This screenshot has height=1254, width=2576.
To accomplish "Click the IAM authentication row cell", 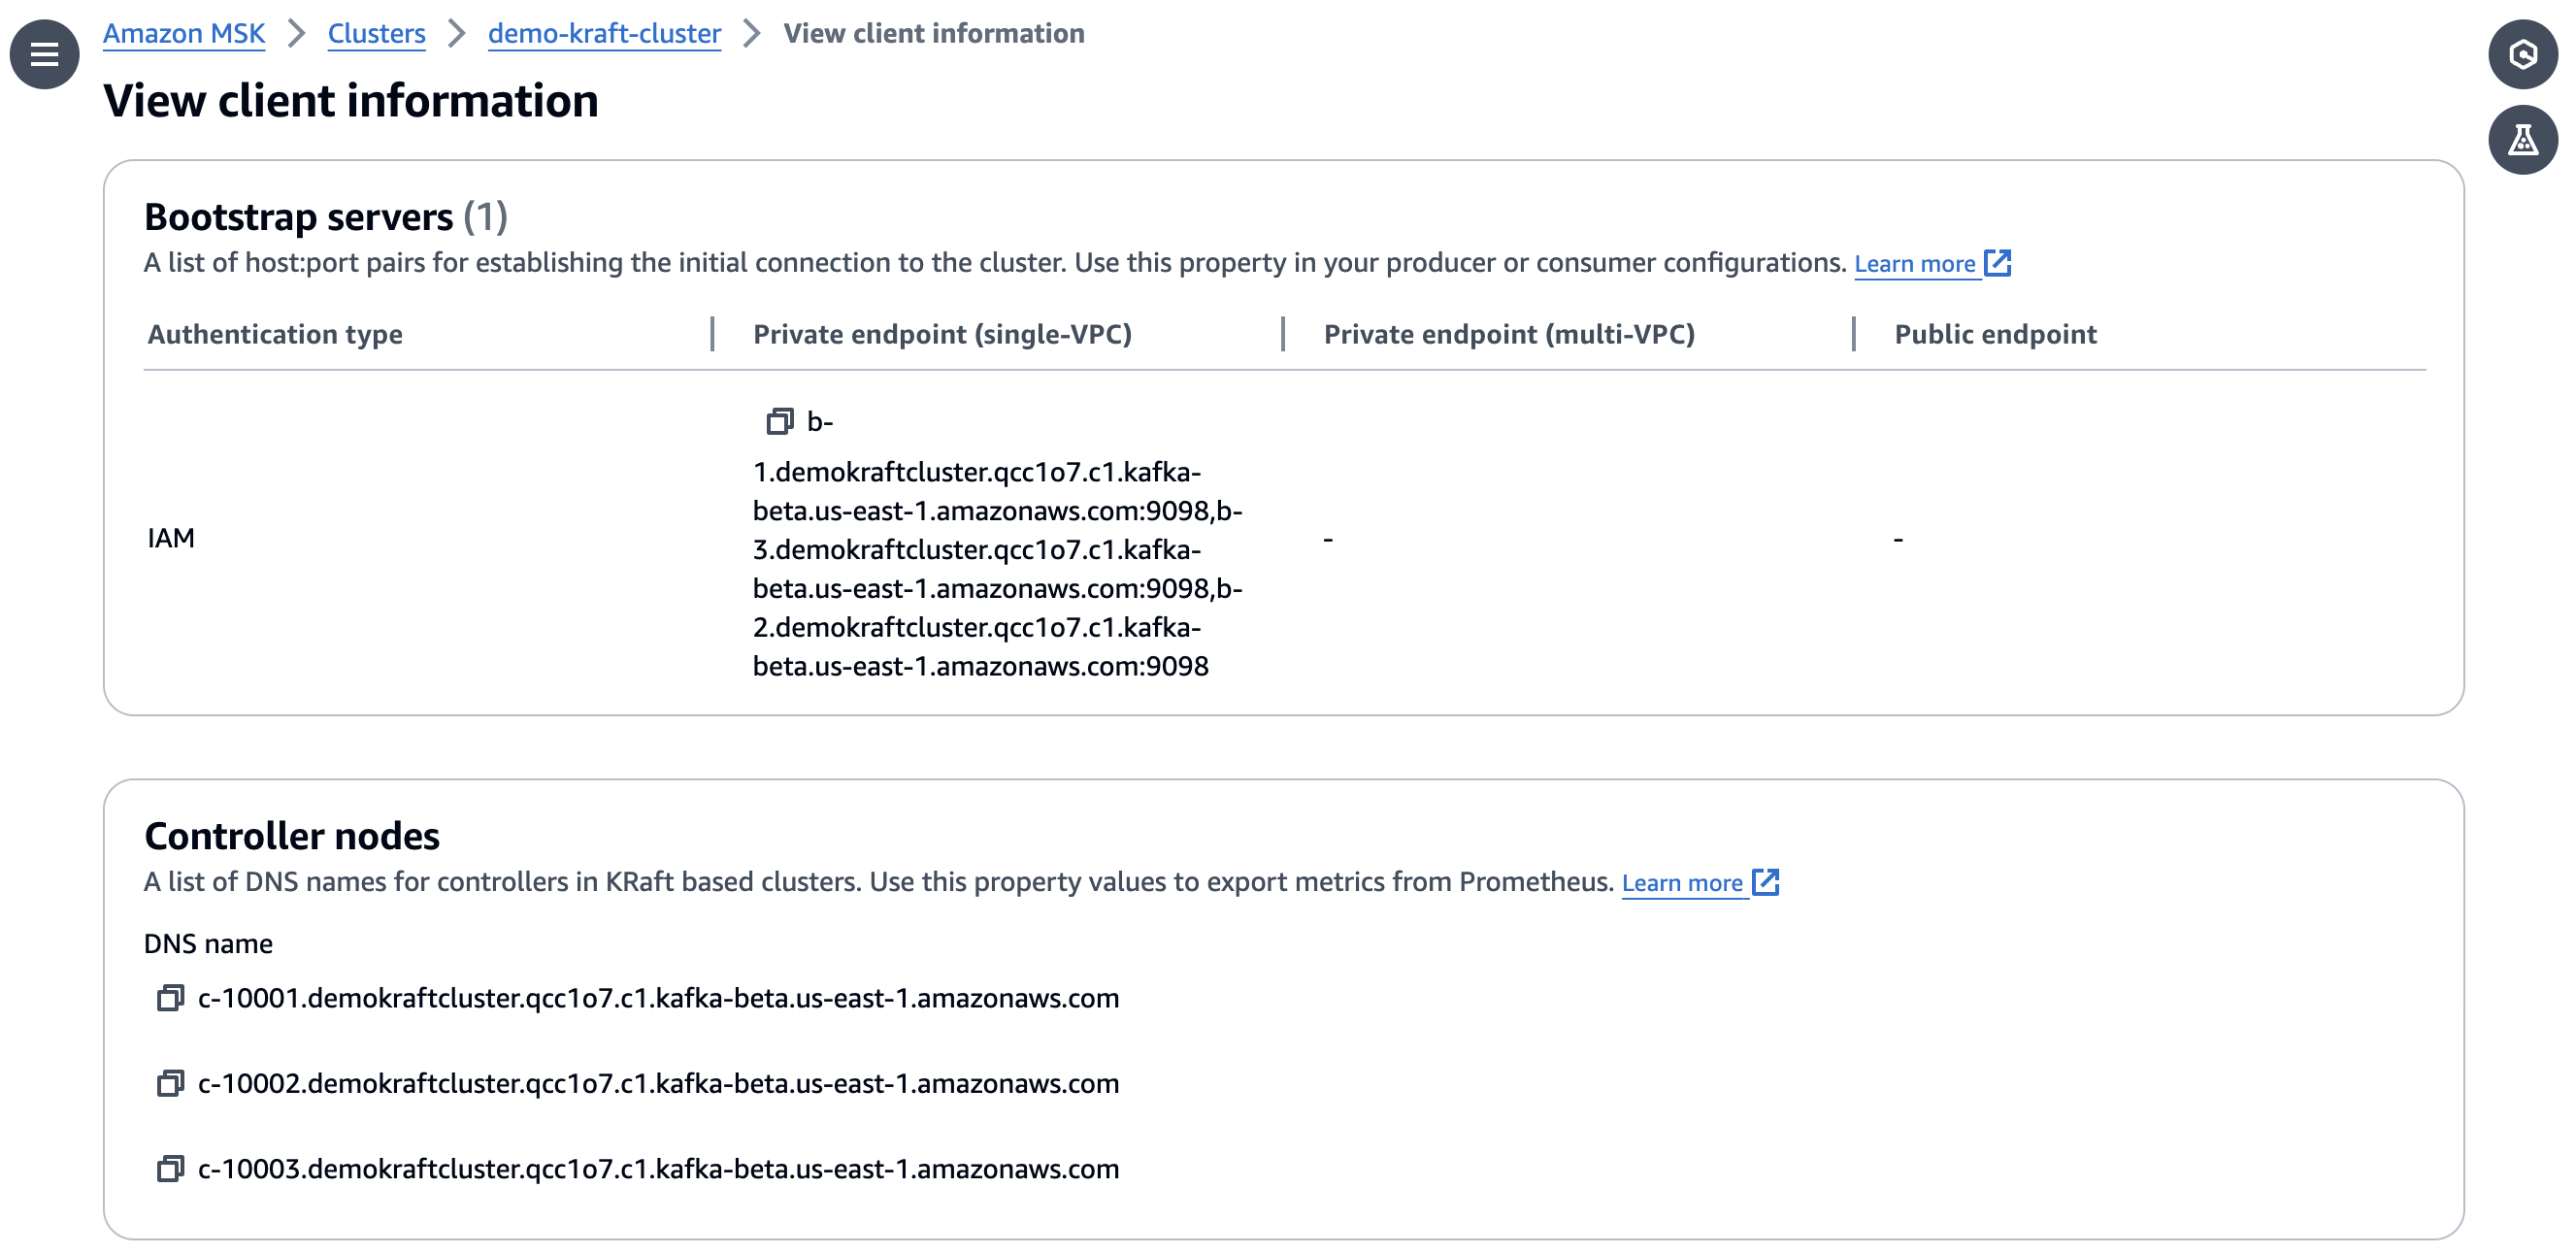I will (171, 538).
